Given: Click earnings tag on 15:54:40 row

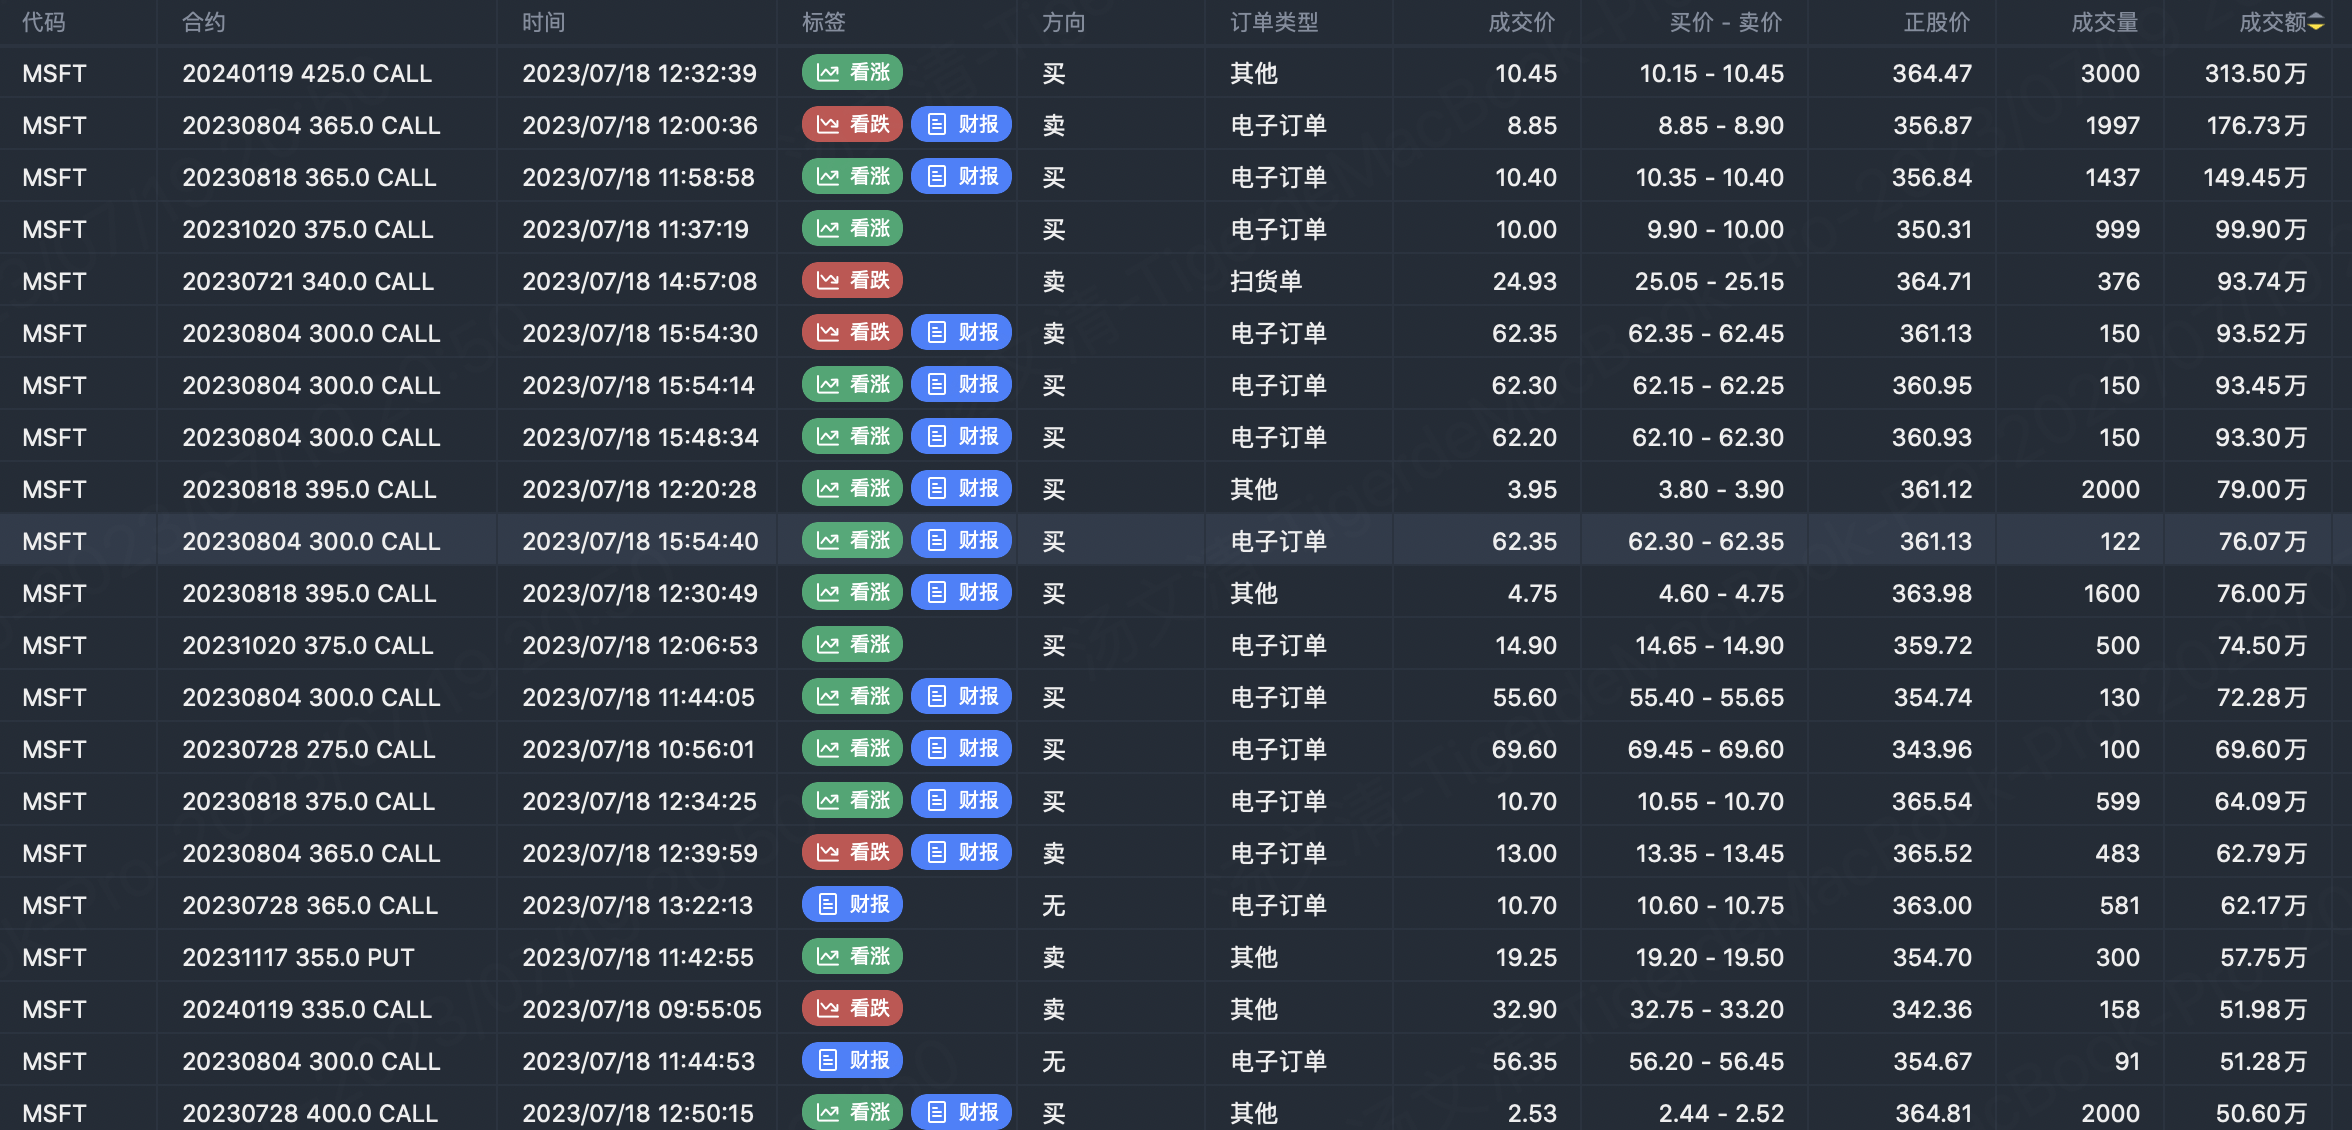Looking at the screenshot, I should 961,541.
